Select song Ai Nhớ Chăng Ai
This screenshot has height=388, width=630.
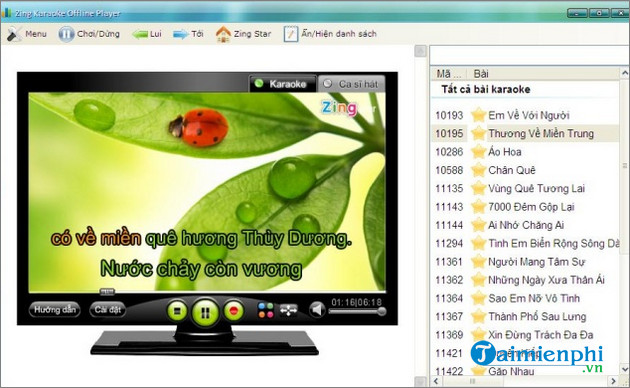525,225
